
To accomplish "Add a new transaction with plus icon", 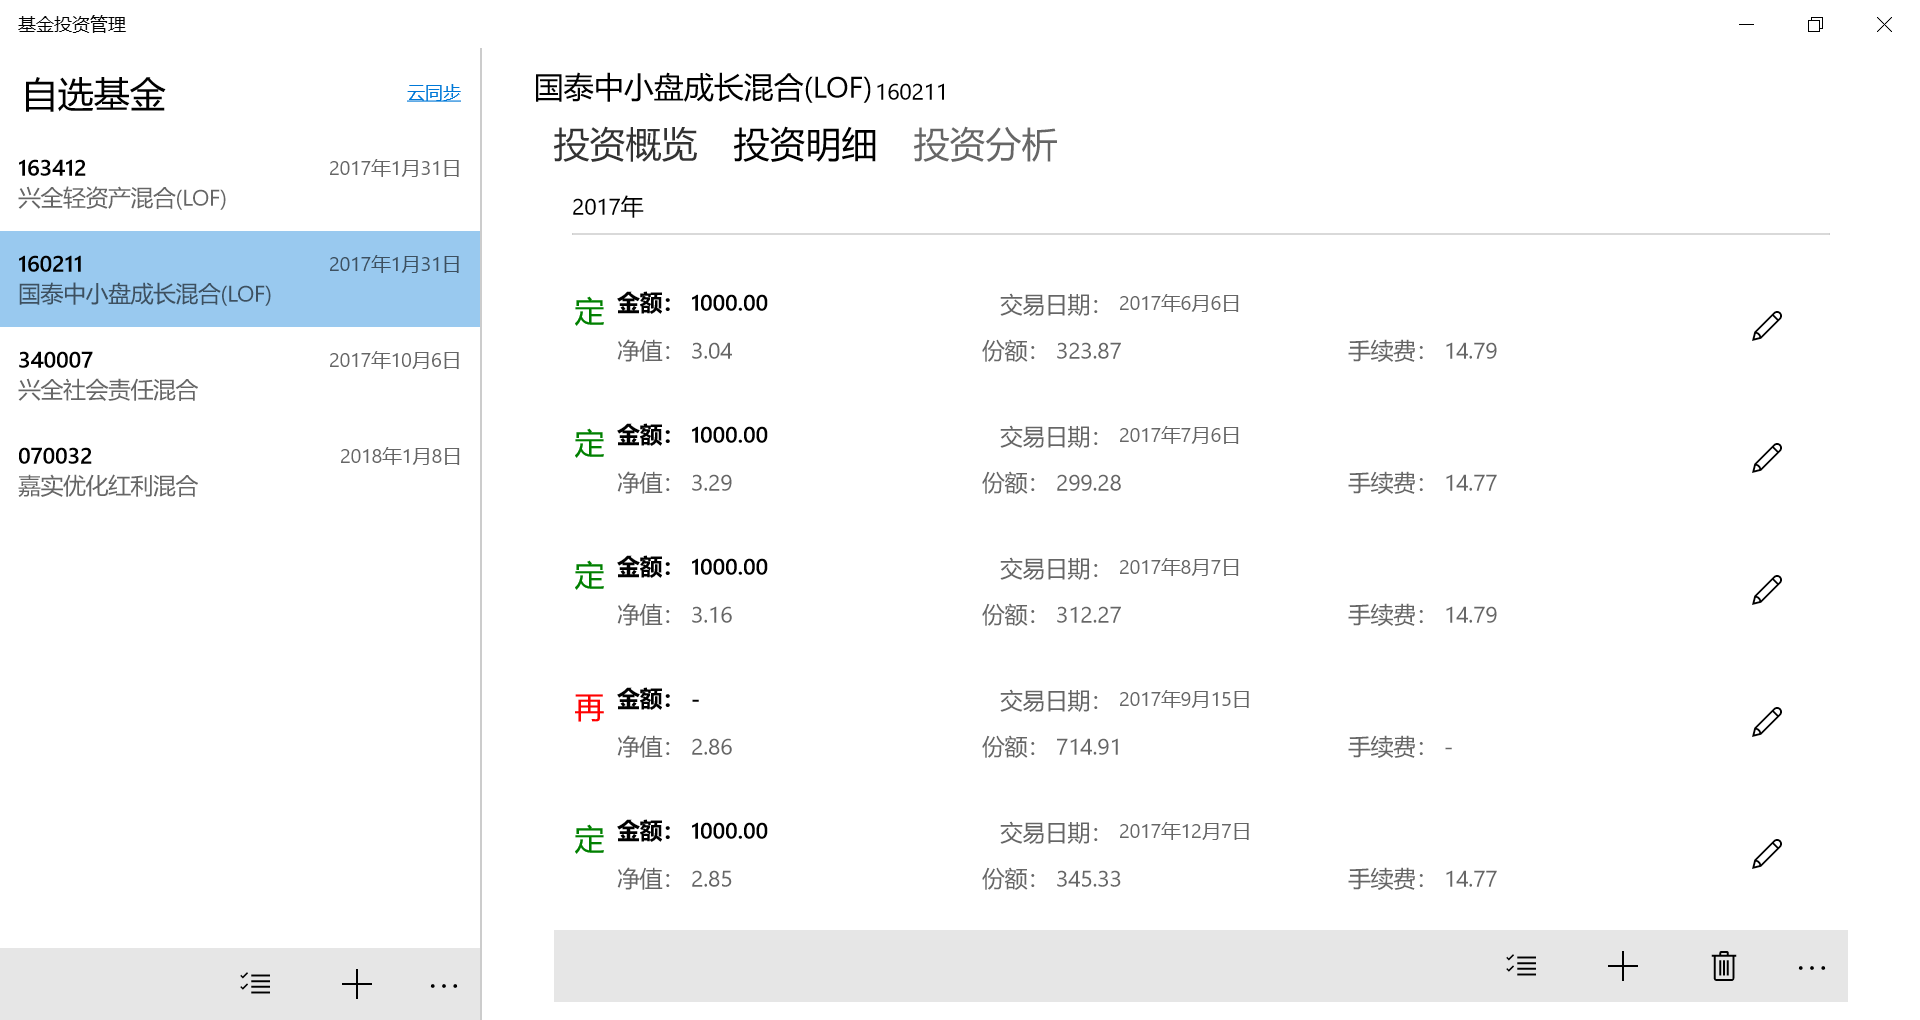I will pyautogui.click(x=1622, y=966).
